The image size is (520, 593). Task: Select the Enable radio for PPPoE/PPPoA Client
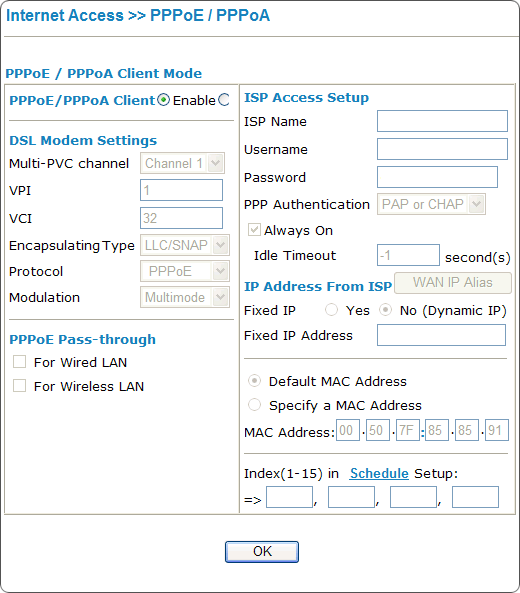(x=163, y=100)
